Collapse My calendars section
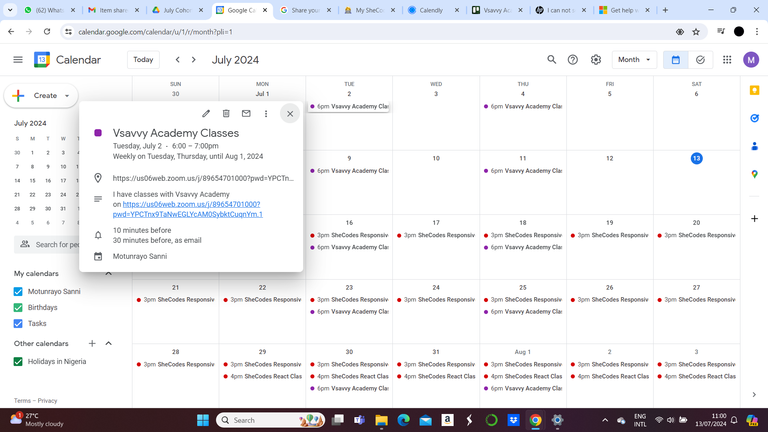Image resolution: width=768 pixels, height=432 pixels. coord(109,273)
